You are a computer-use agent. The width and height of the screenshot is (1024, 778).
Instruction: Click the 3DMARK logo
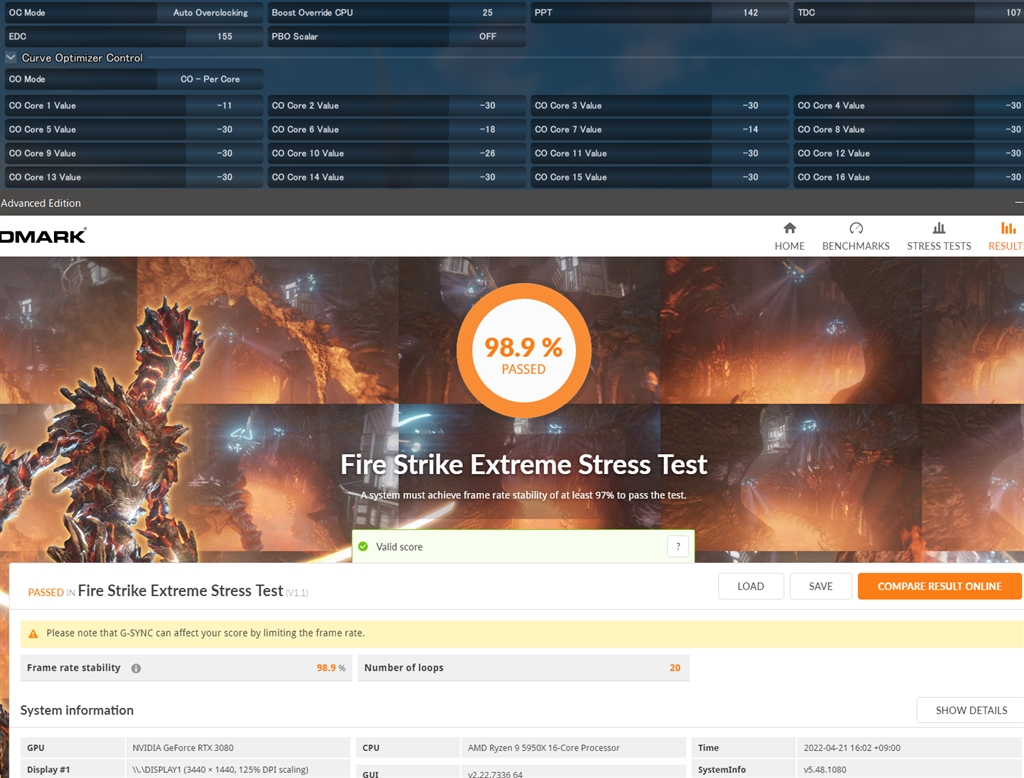pos(43,236)
